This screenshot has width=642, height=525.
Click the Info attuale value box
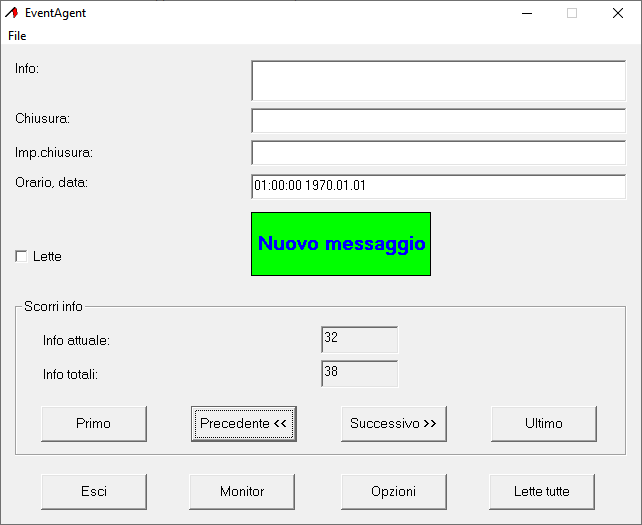[359, 340]
